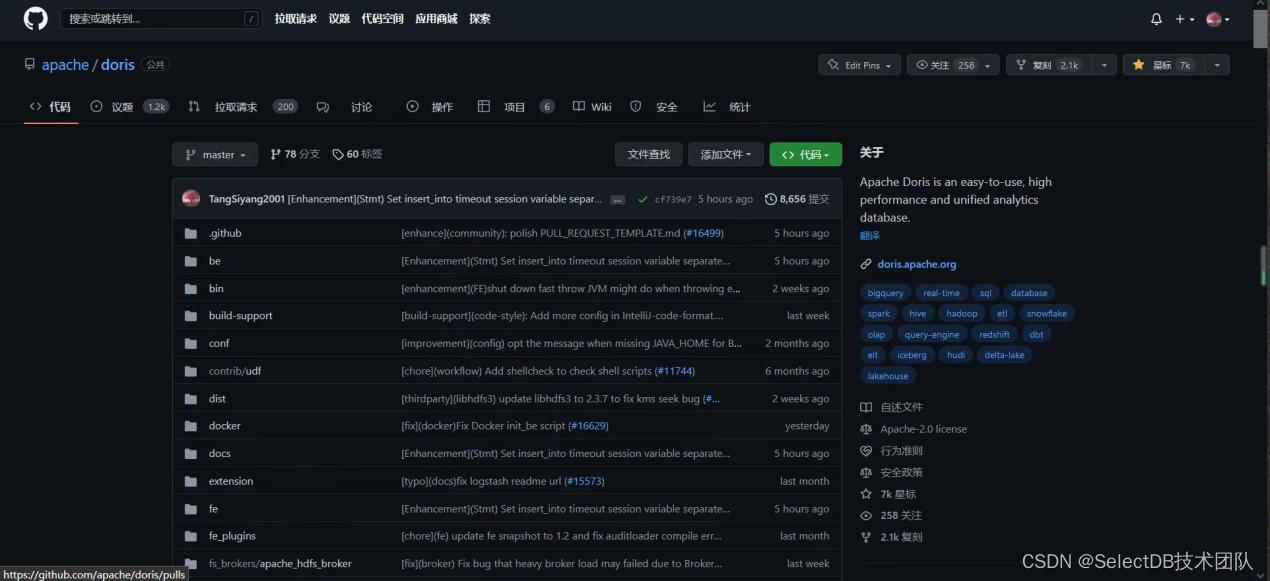Open the 自述文件 readme link
Screen dimensions: 1270x581
click(901, 407)
